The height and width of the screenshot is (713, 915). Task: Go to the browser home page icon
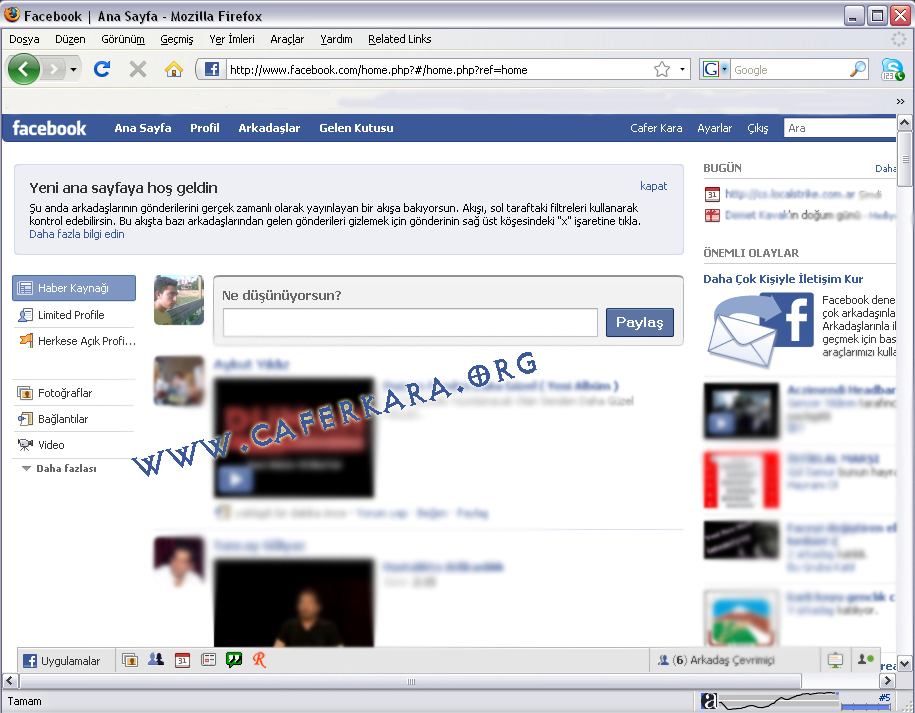[x=173, y=69]
